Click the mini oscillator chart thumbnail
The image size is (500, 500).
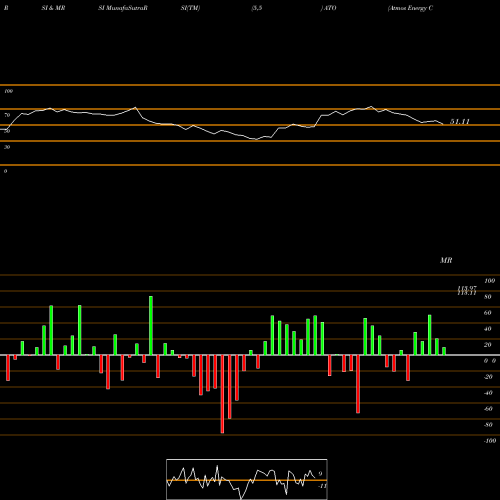coord(247,479)
